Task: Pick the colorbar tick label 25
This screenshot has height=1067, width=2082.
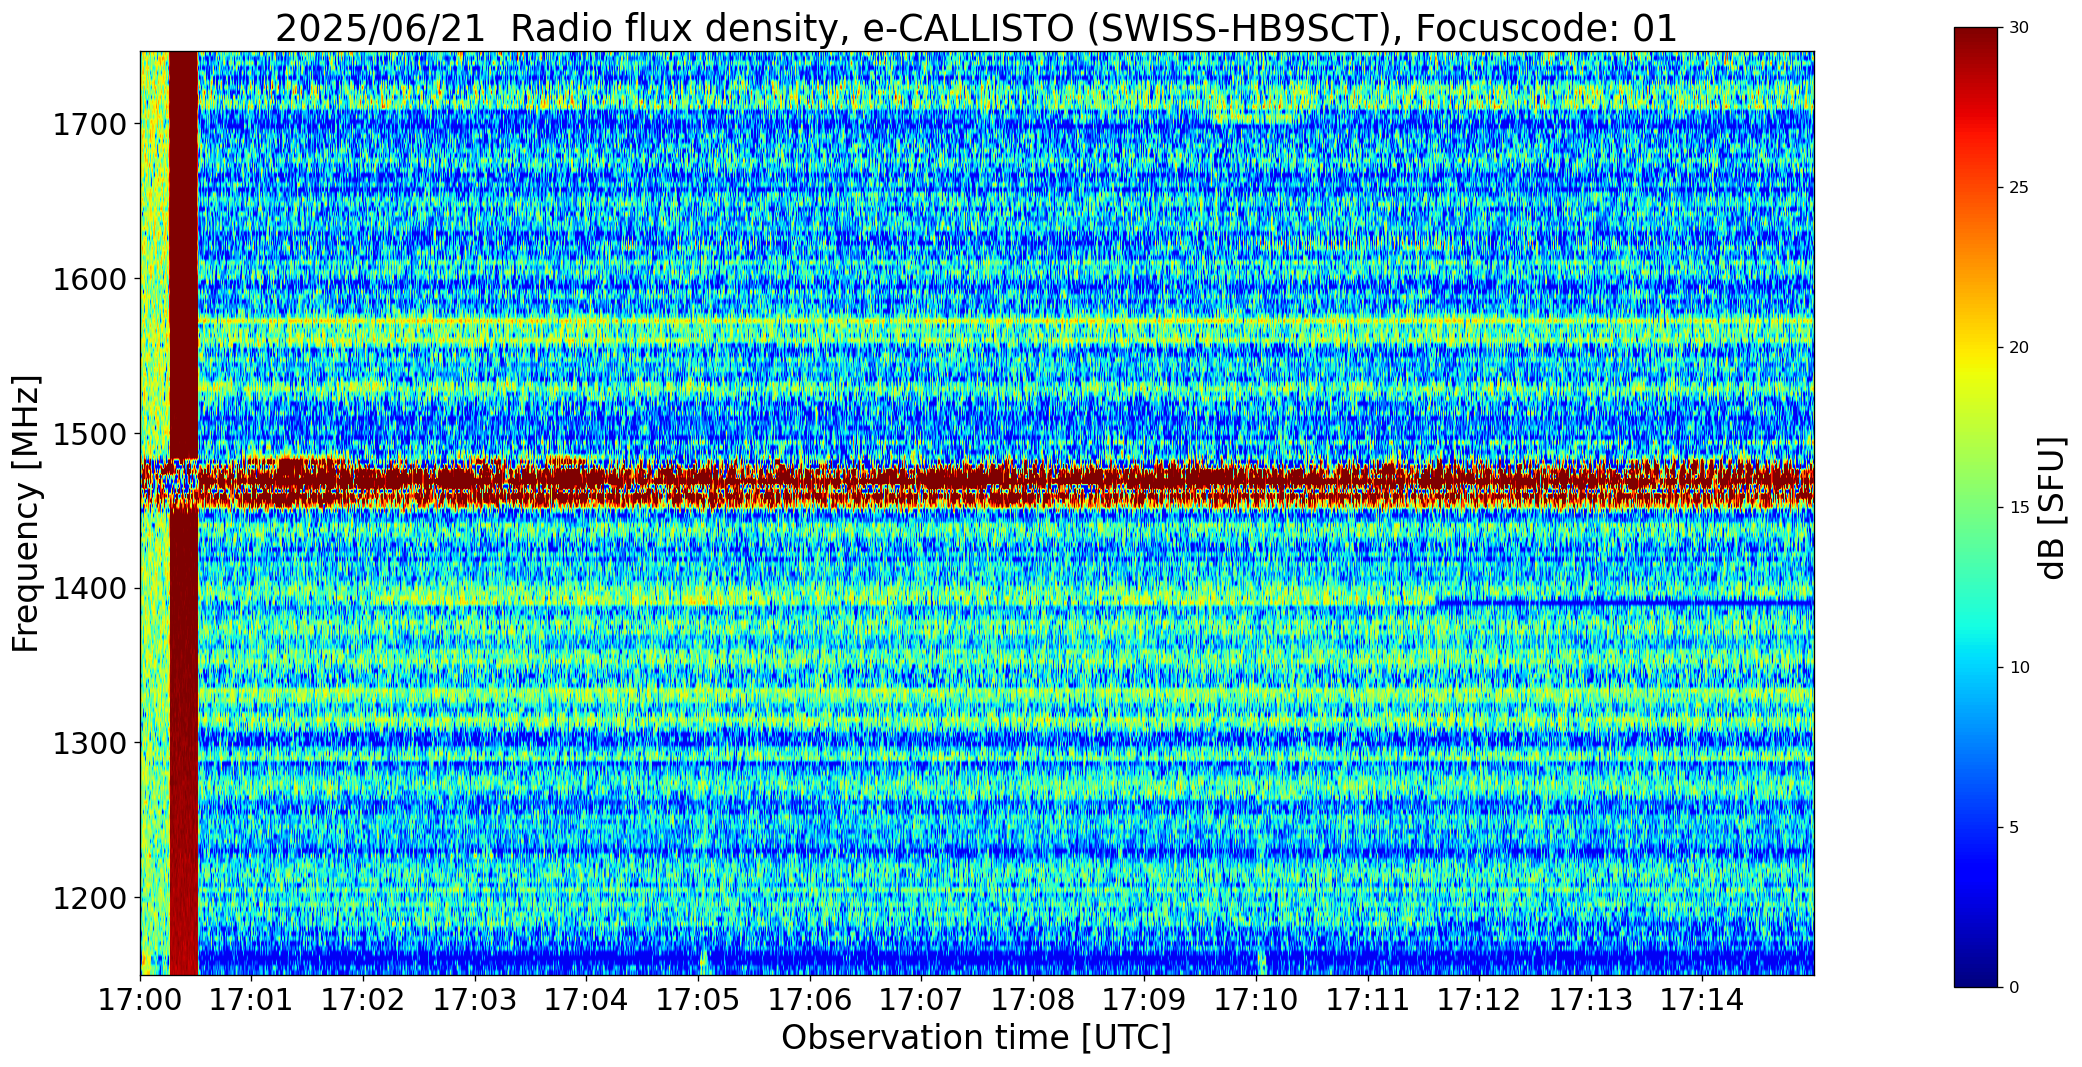Action: click(2019, 188)
